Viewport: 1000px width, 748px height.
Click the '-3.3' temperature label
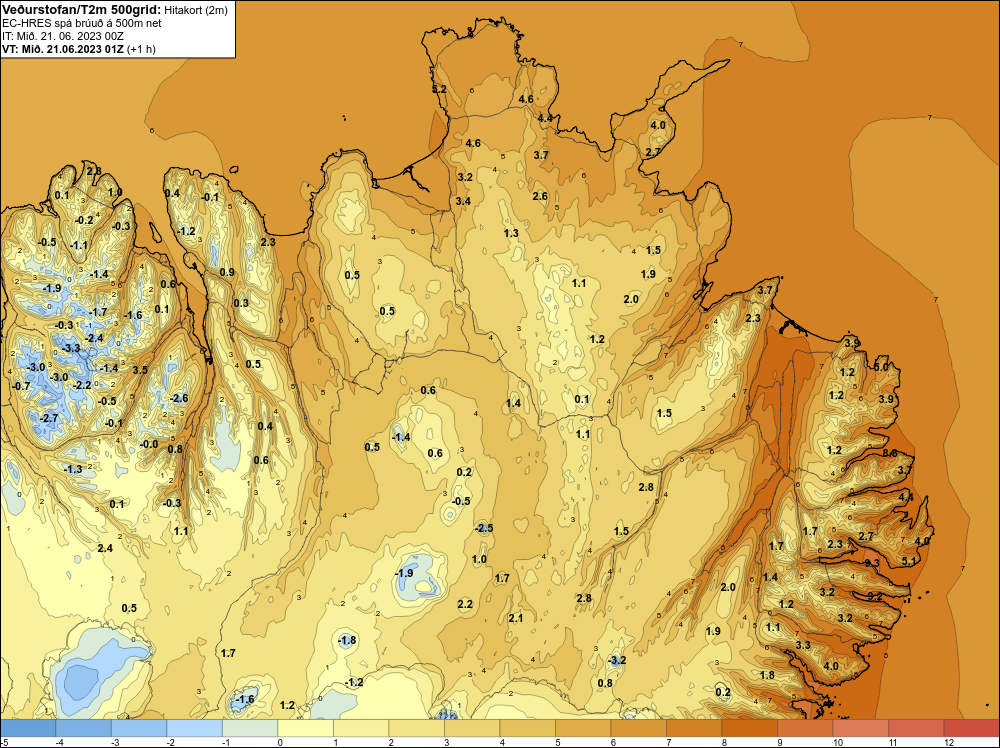point(71,348)
